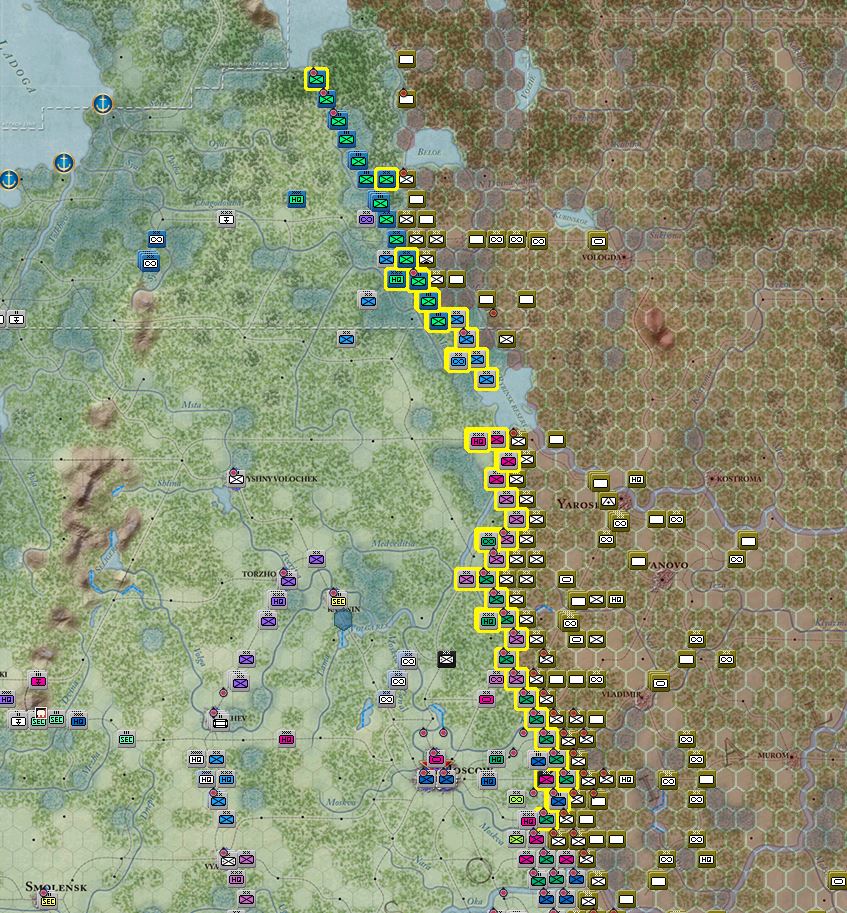Select the white infantry counter at Vyshny Volochek
This screenshot has height=913, width=847.
click(x=236, y=479)
